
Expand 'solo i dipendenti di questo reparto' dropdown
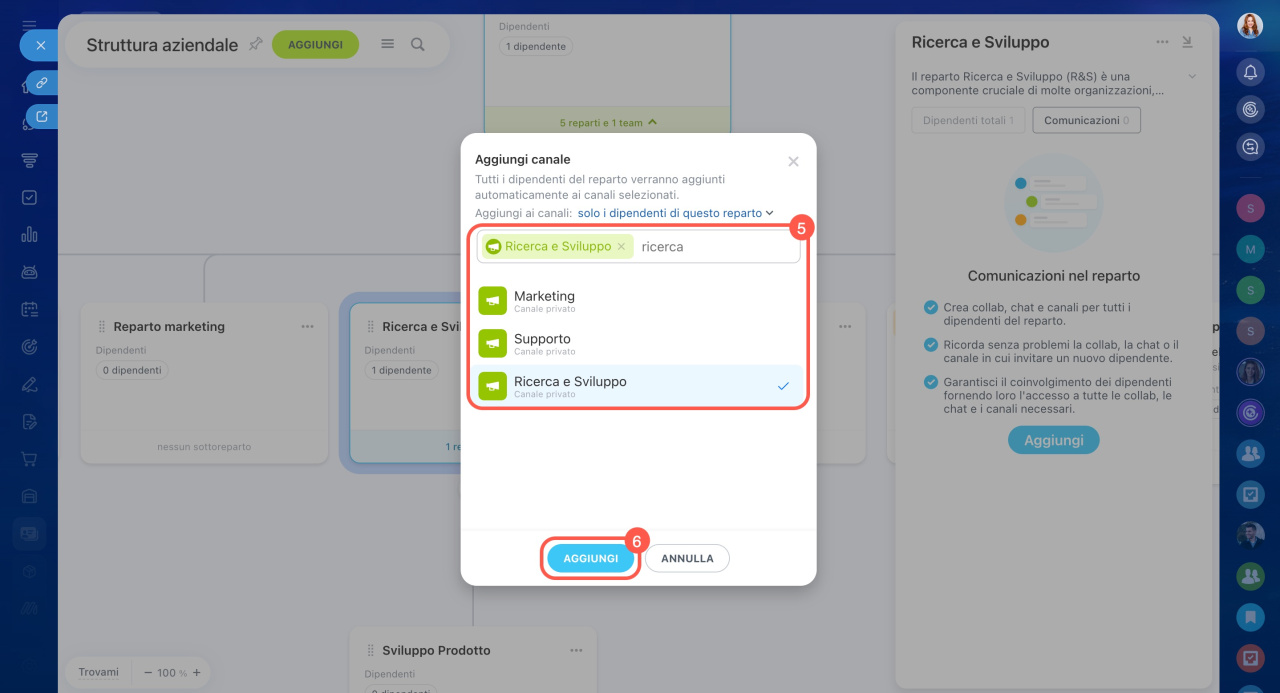(676, 213)
